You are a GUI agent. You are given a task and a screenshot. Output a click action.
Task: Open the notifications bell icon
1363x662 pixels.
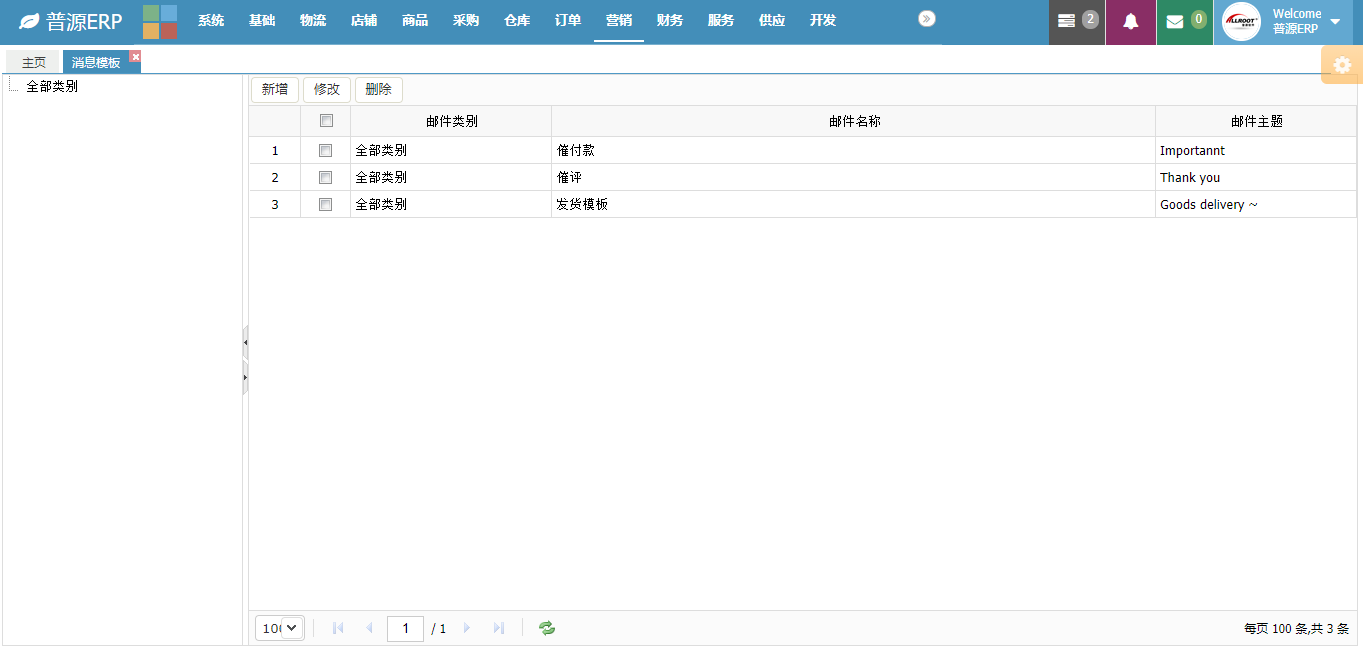coord(1131,22)
